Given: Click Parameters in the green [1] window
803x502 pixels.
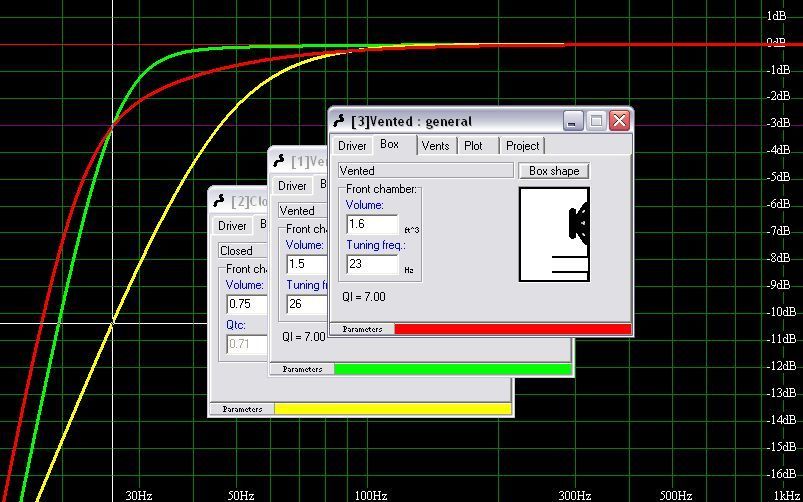Looking at the screenshot, I should [x=302, y=369].
